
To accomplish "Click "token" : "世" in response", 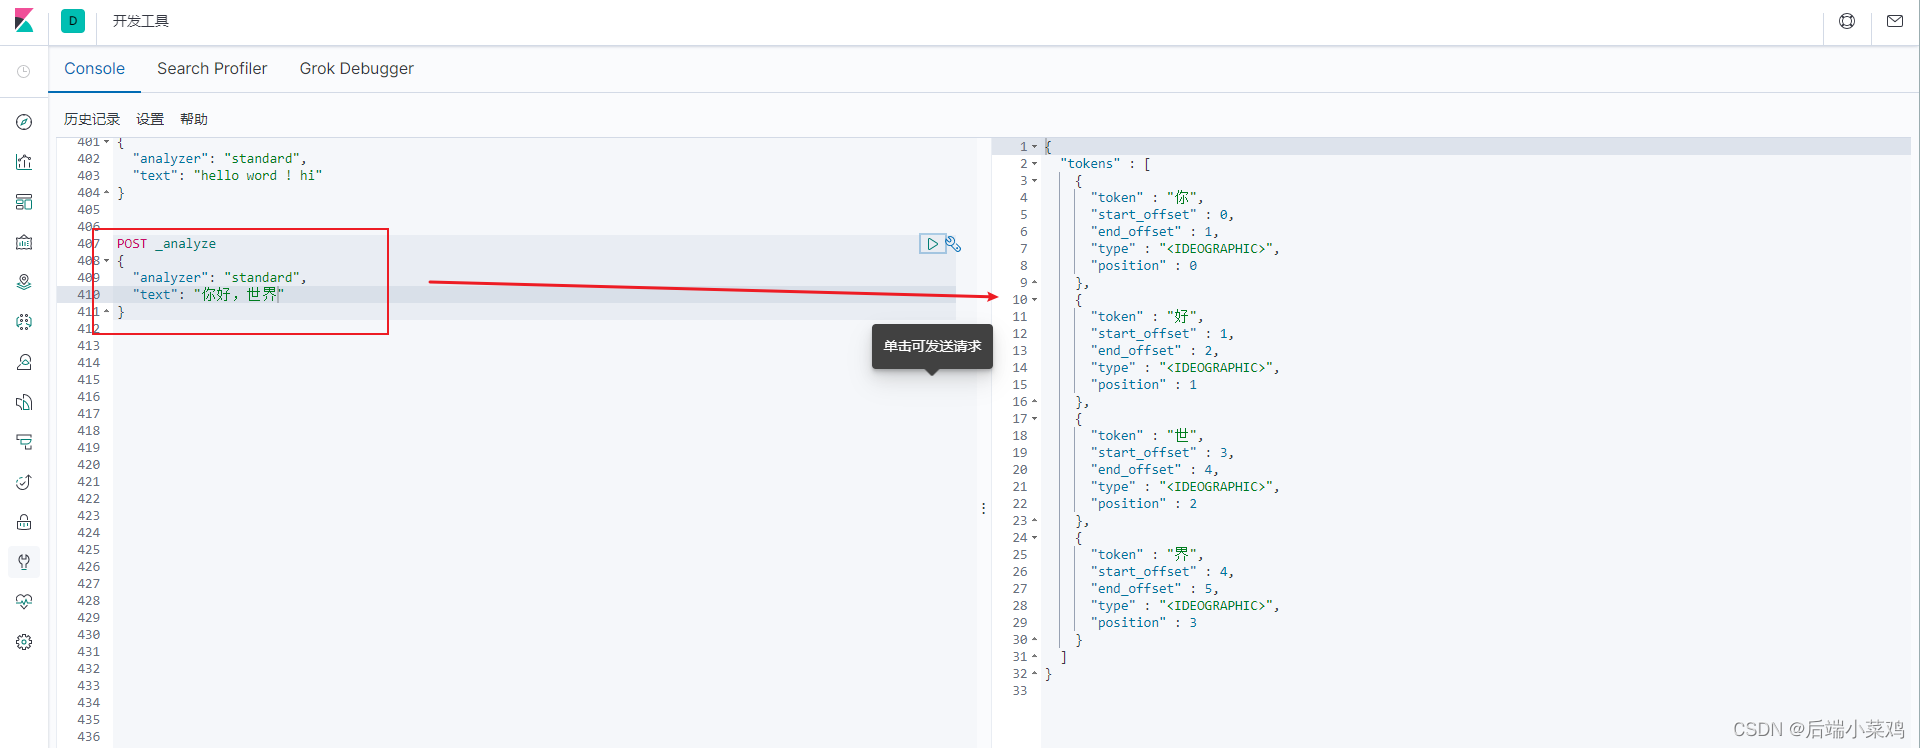I will click(x=1147, y=436).
